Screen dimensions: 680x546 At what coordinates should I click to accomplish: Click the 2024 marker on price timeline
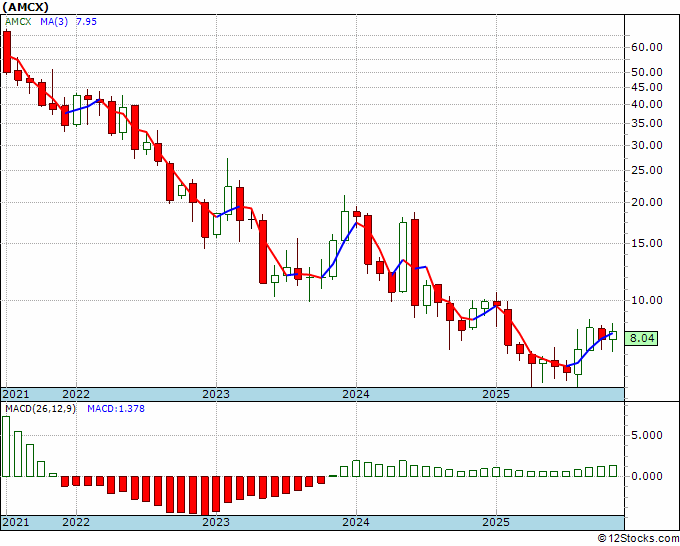[x=356, y=394]
